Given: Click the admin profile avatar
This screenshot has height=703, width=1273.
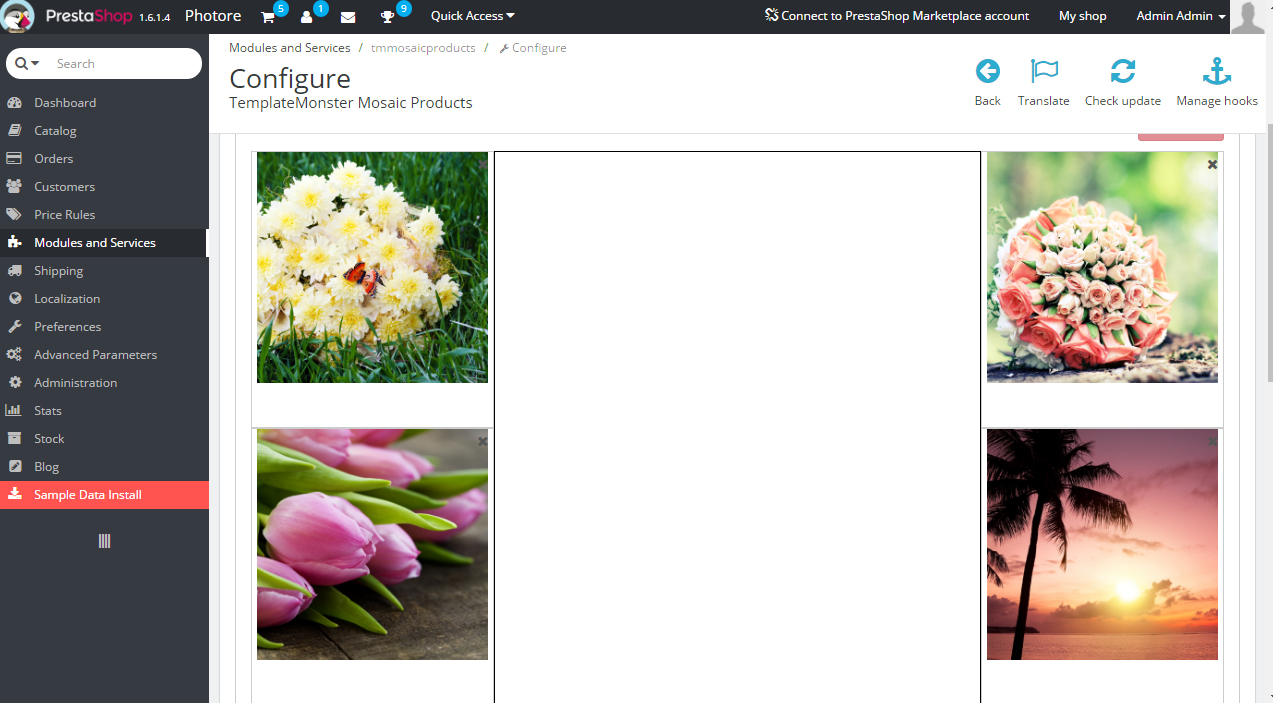Looking at the screenshot, I should coord(1248,17).
